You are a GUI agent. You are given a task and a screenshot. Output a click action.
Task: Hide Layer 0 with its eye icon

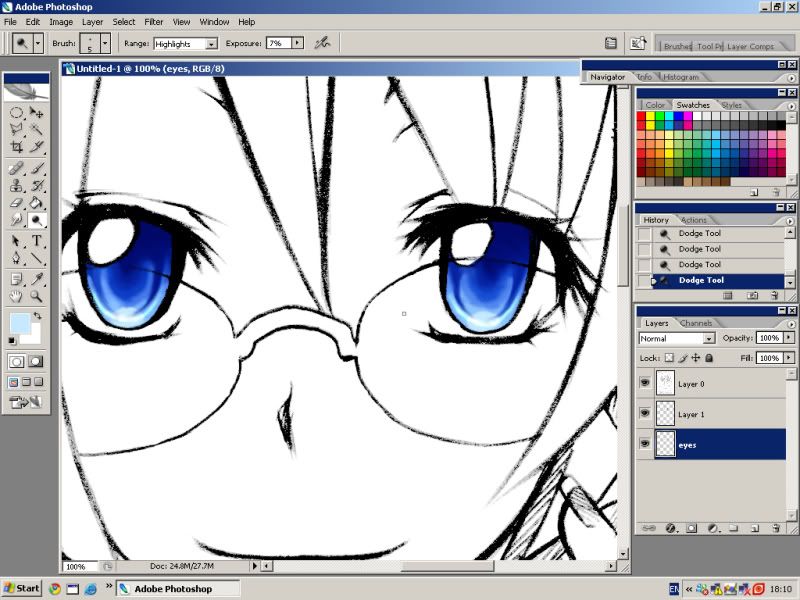coord(645,383)
